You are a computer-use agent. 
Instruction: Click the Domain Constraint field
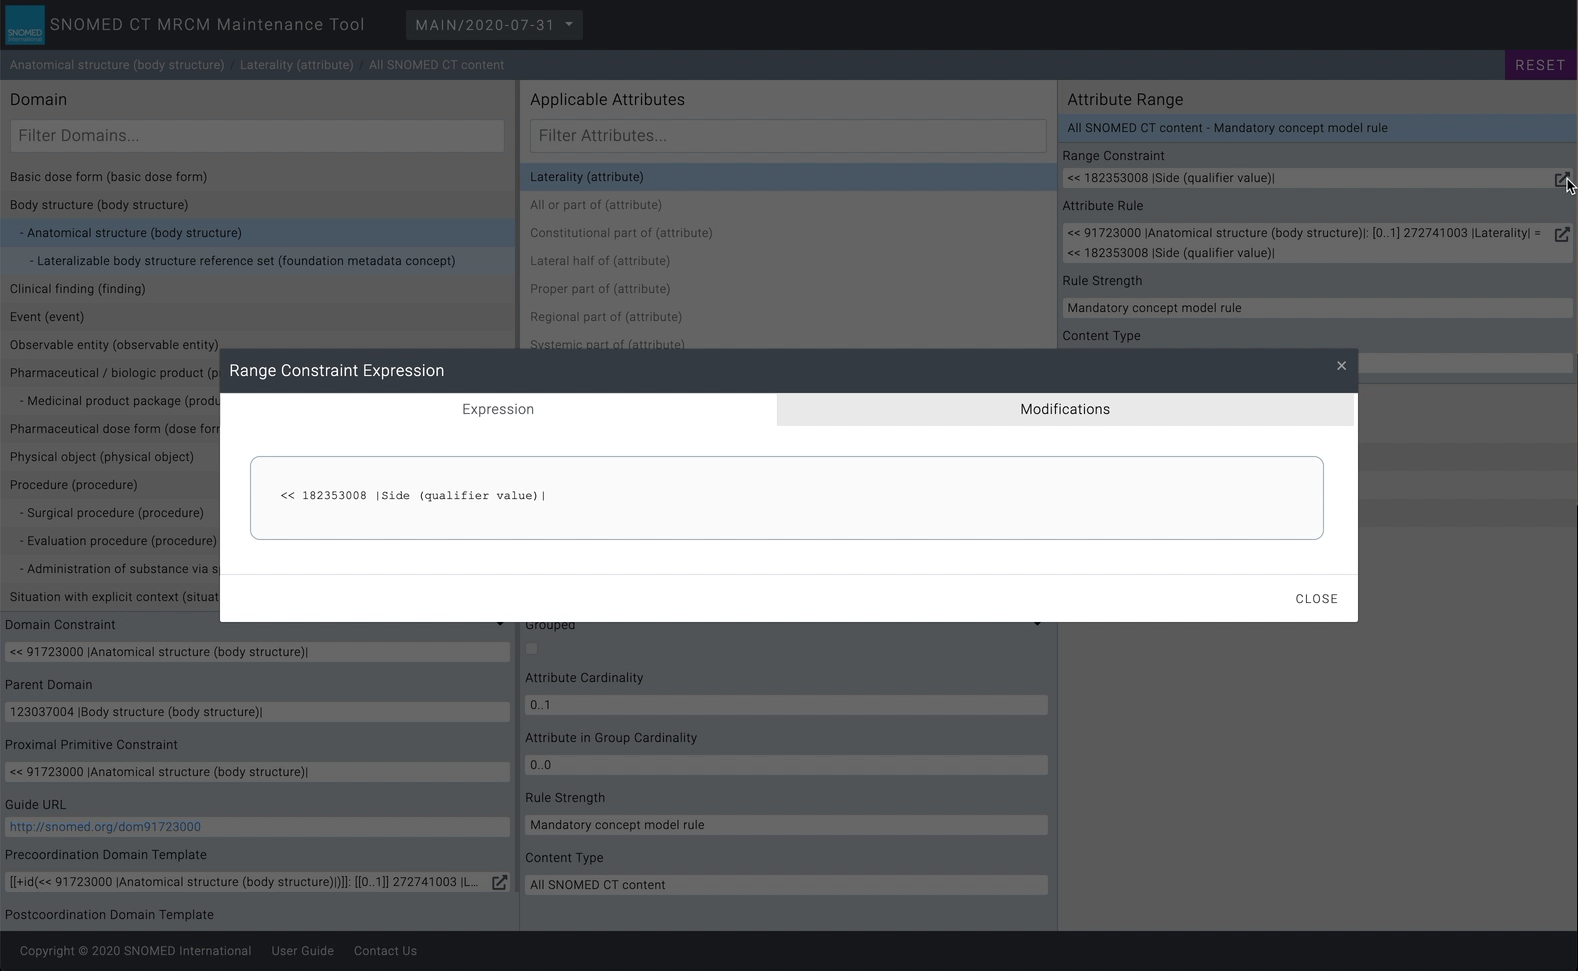pos(257,652)
